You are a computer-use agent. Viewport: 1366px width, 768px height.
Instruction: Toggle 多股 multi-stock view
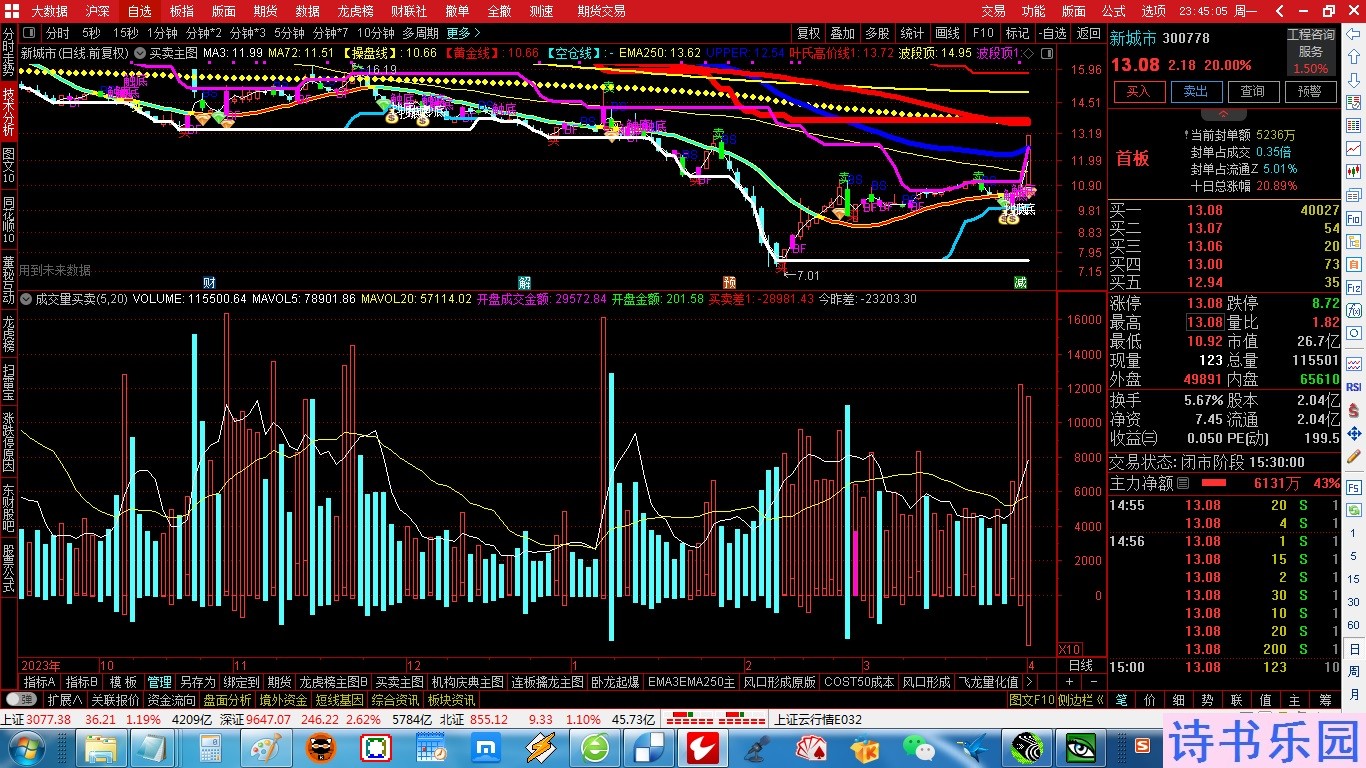[x=878, y=33]
